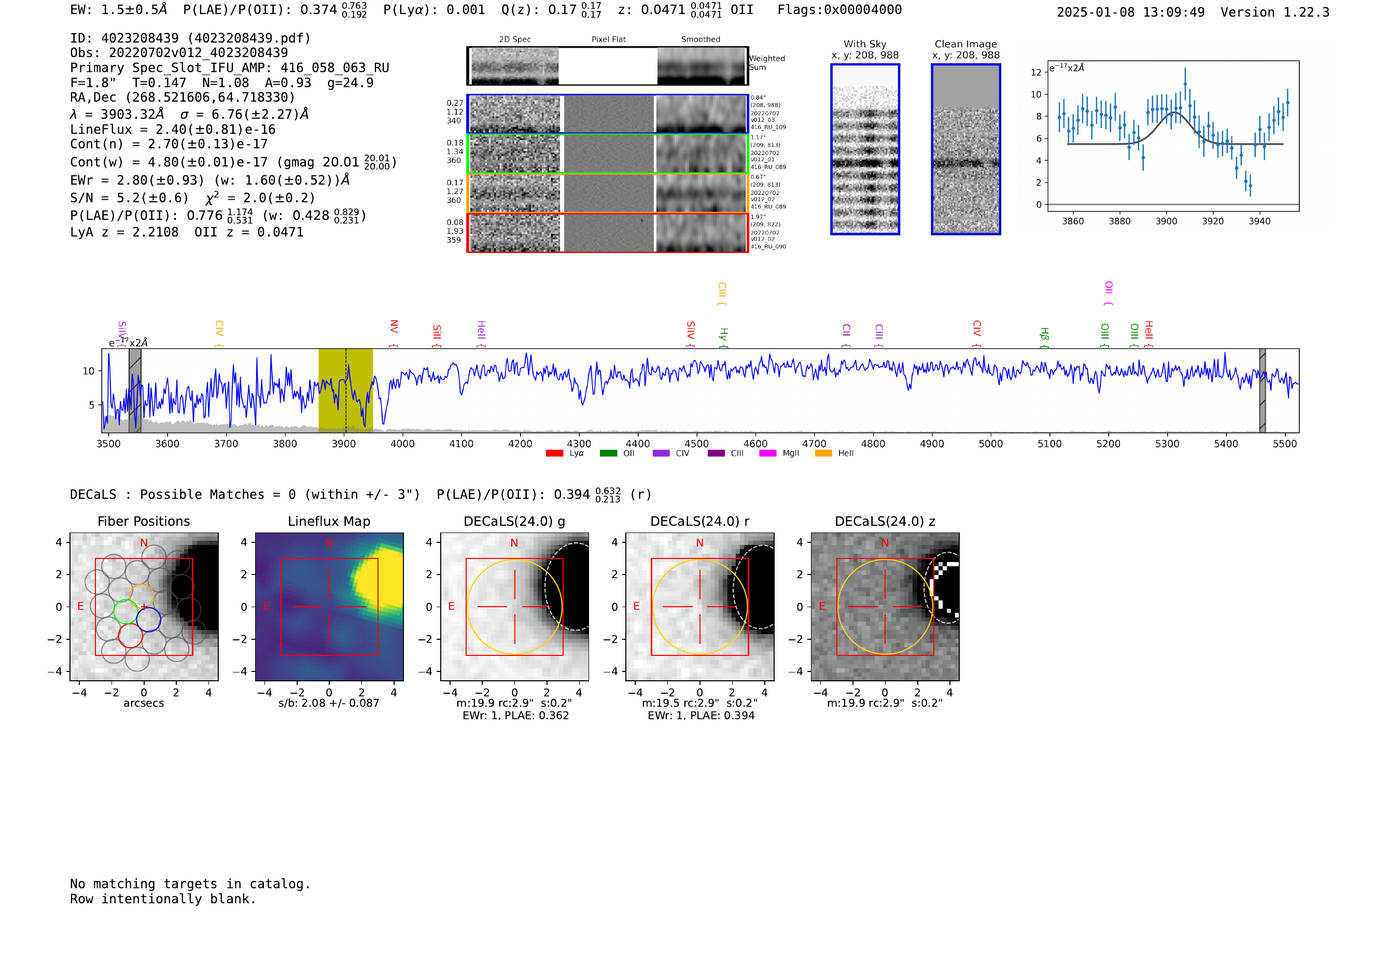Click the 'EW: 1.5±0.5Å' header value
This screenshot has height=953, width=1400.
coord(119,10)
